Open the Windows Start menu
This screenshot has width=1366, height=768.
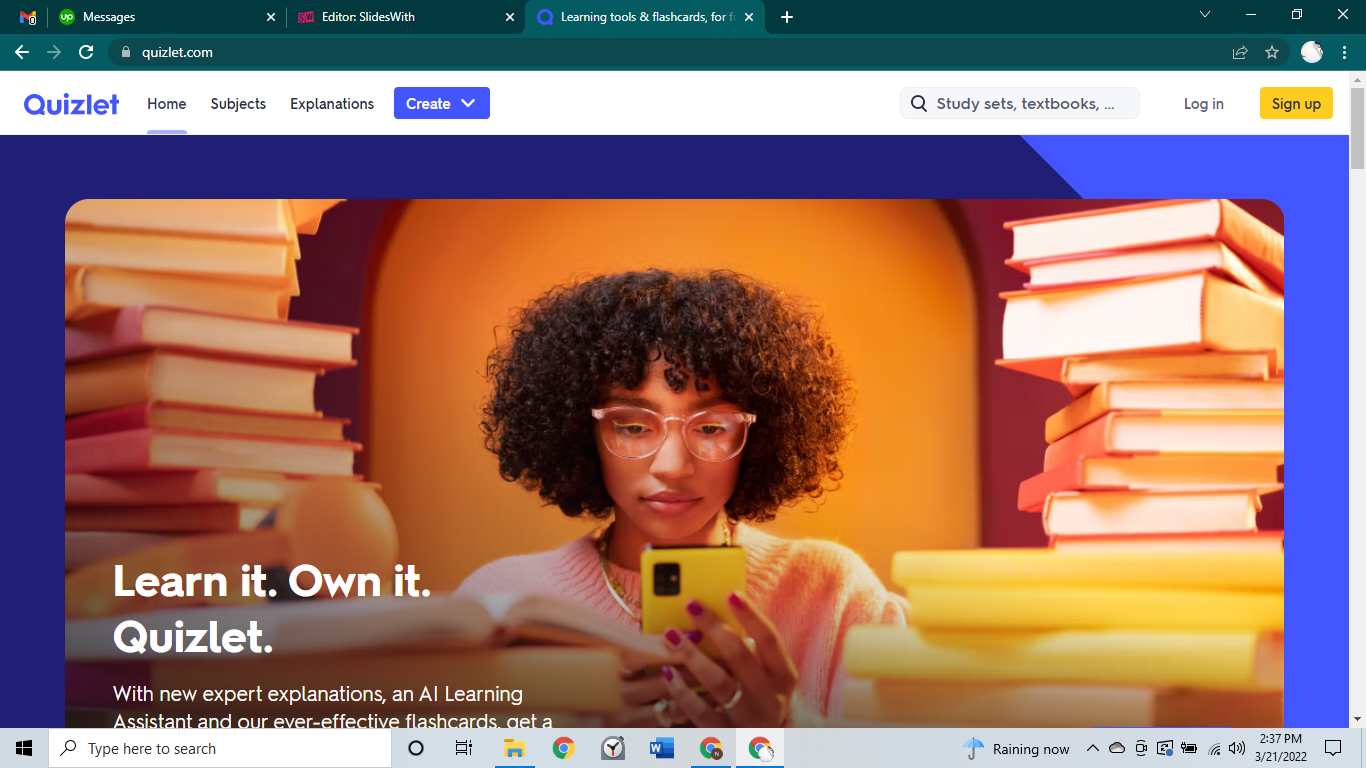[24, 748]
